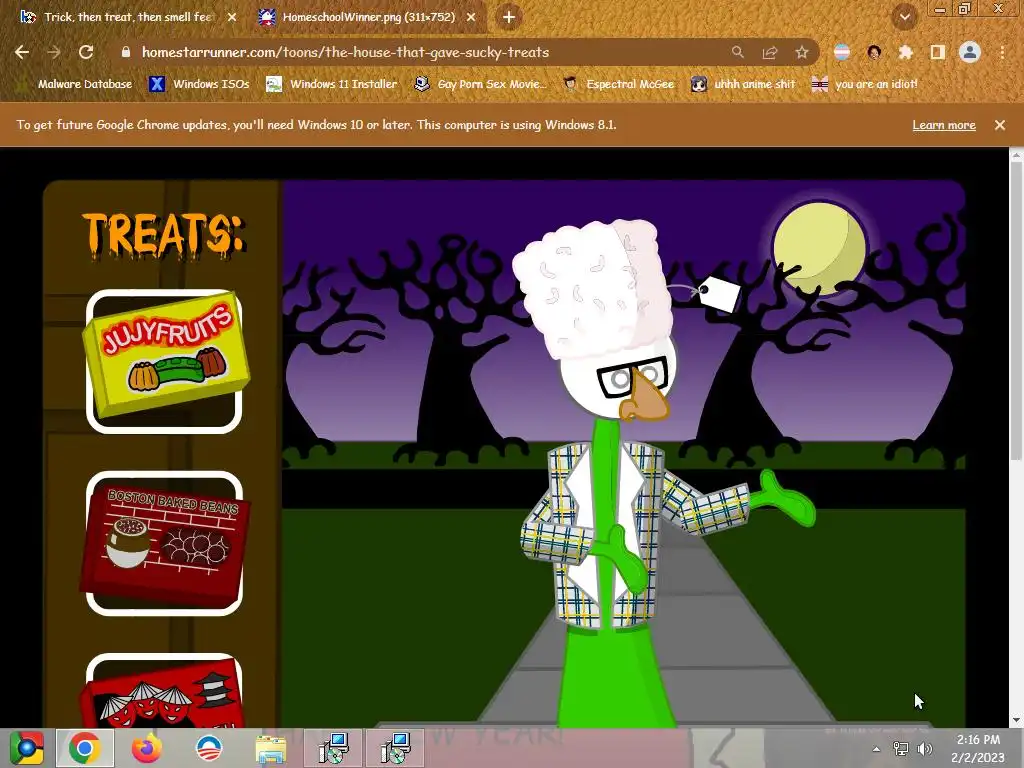The height and width of the screenshot is (768, 1024).
Task: Click the price tag on the hat
Action: pyautogui.click(x=718, y=293)
